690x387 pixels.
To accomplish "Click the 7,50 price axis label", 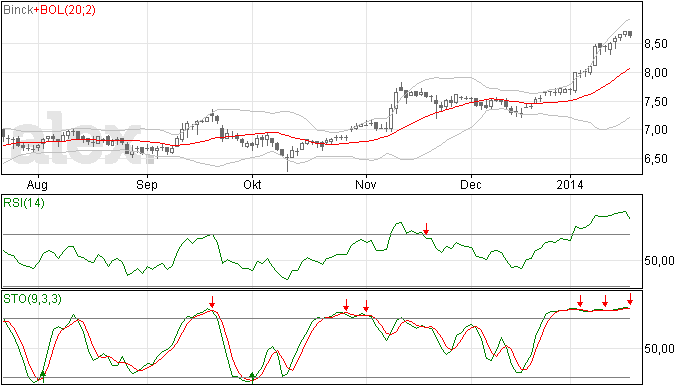I will (x=656, y=102).
